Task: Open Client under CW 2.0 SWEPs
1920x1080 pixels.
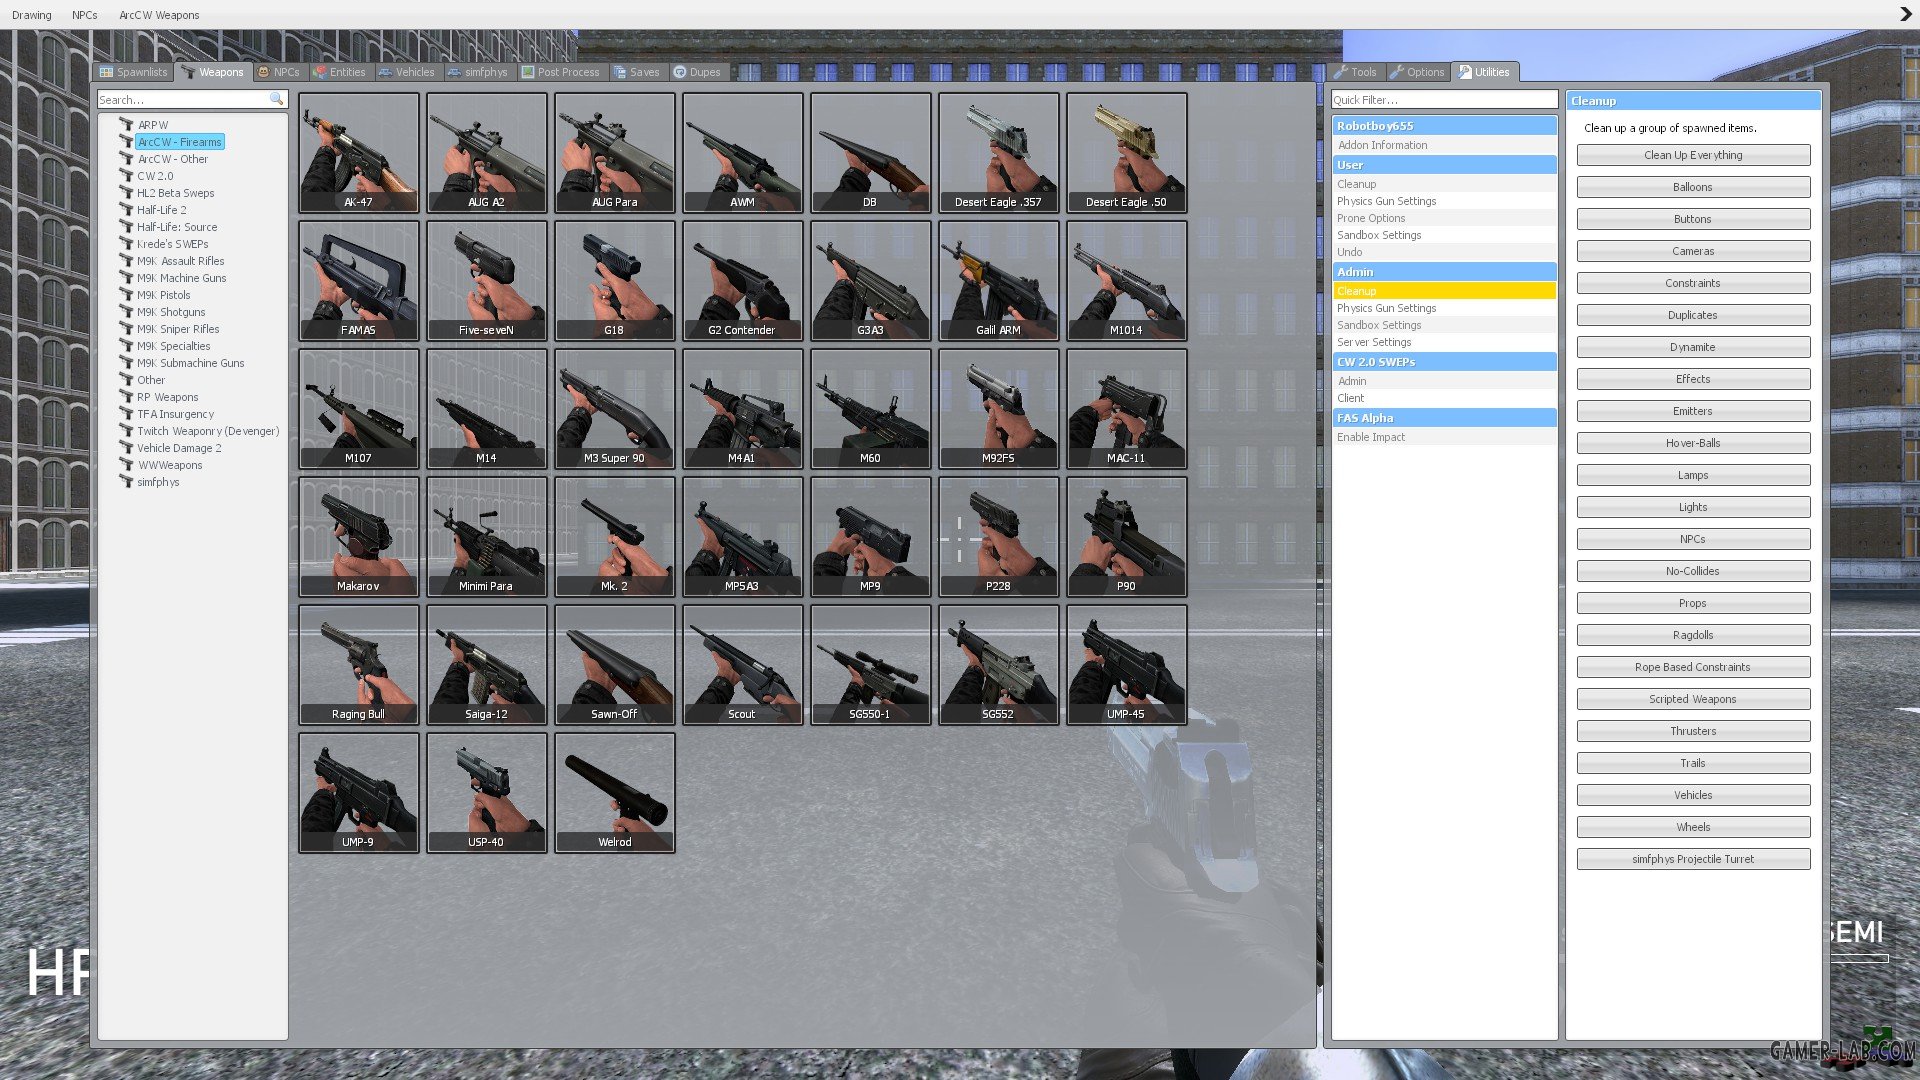Action: [x=1444, y=398]
